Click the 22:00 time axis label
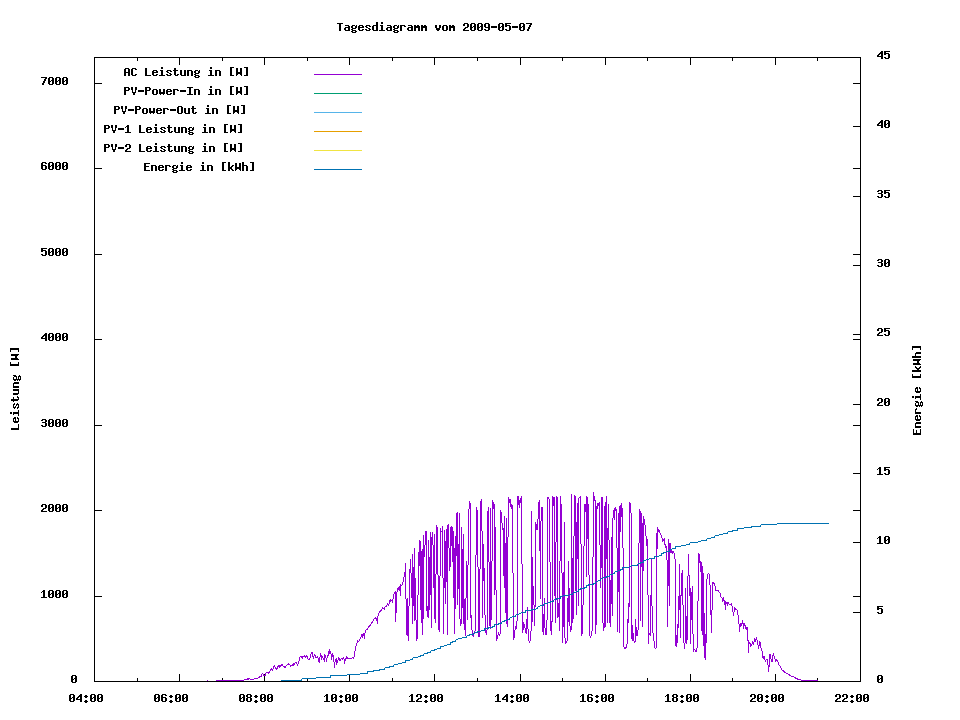Viewport: 960px width, 720px height. pyautogui.click(x=852, y=698)
